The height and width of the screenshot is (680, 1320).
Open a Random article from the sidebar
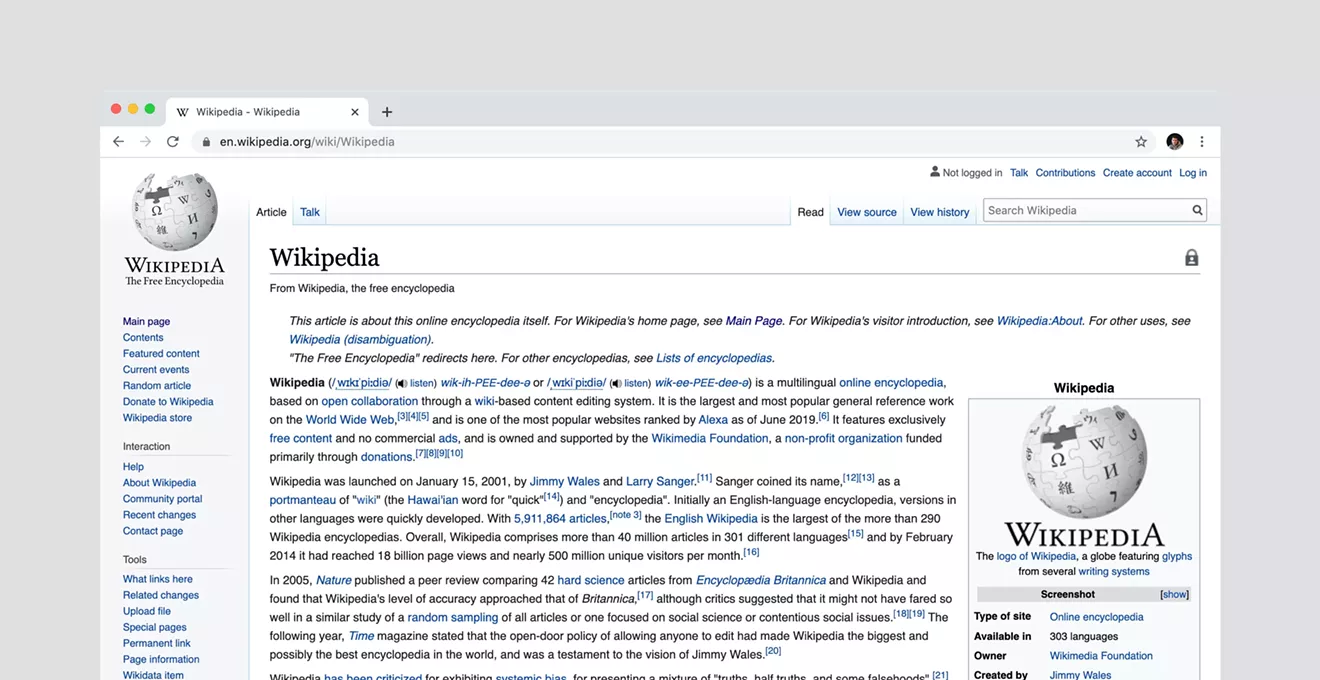pyautogui.click(x=157, y=386)
